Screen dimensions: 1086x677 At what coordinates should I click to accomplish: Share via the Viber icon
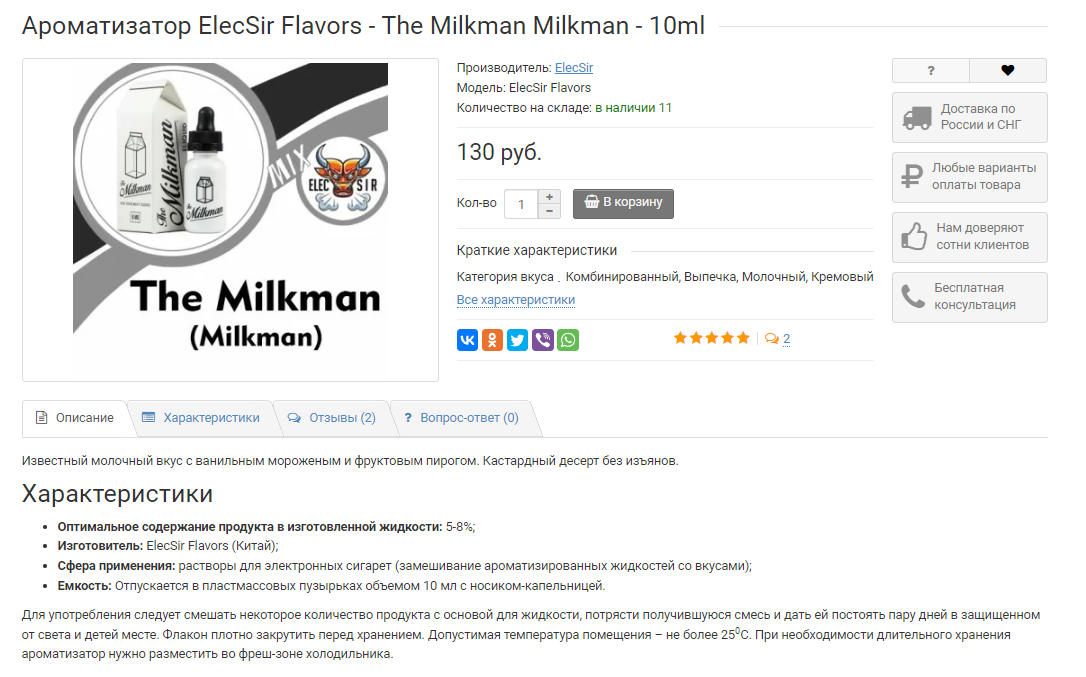tap(543, 340)
